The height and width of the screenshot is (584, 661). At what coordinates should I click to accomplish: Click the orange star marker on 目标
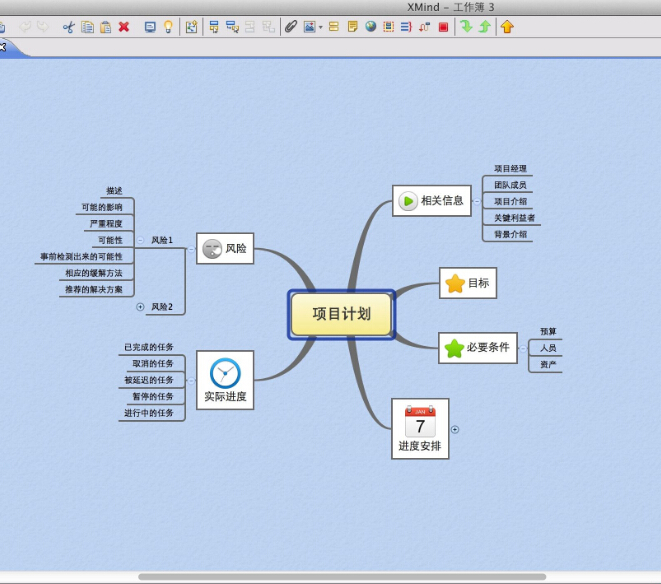(455, 283)
